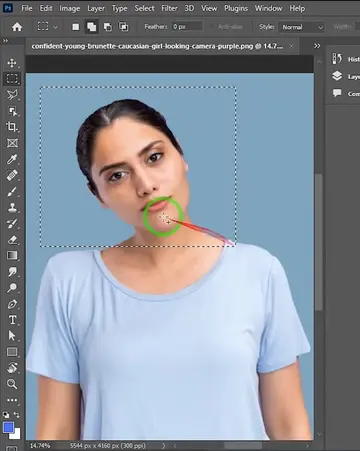Click the Feather value field
This screenshot has width=360, height=451.
tap(187, 27)
